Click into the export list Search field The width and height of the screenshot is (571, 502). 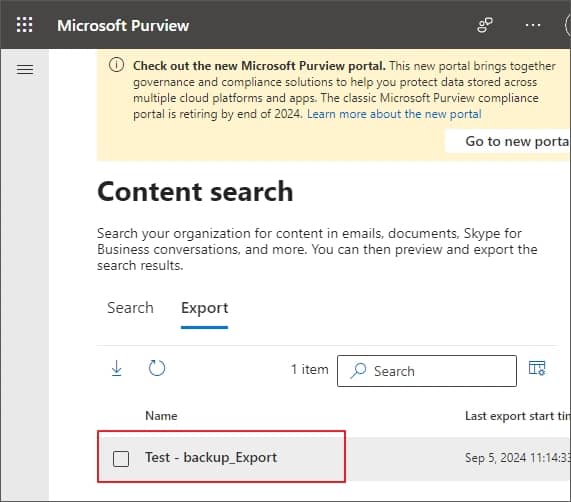click(x=427, y=371)
